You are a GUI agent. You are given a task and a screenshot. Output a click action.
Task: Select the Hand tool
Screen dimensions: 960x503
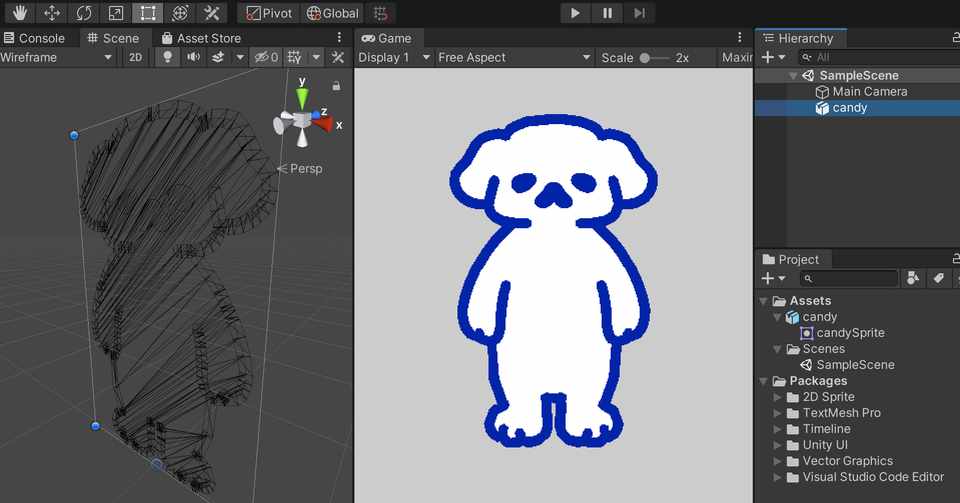(20, 13)
